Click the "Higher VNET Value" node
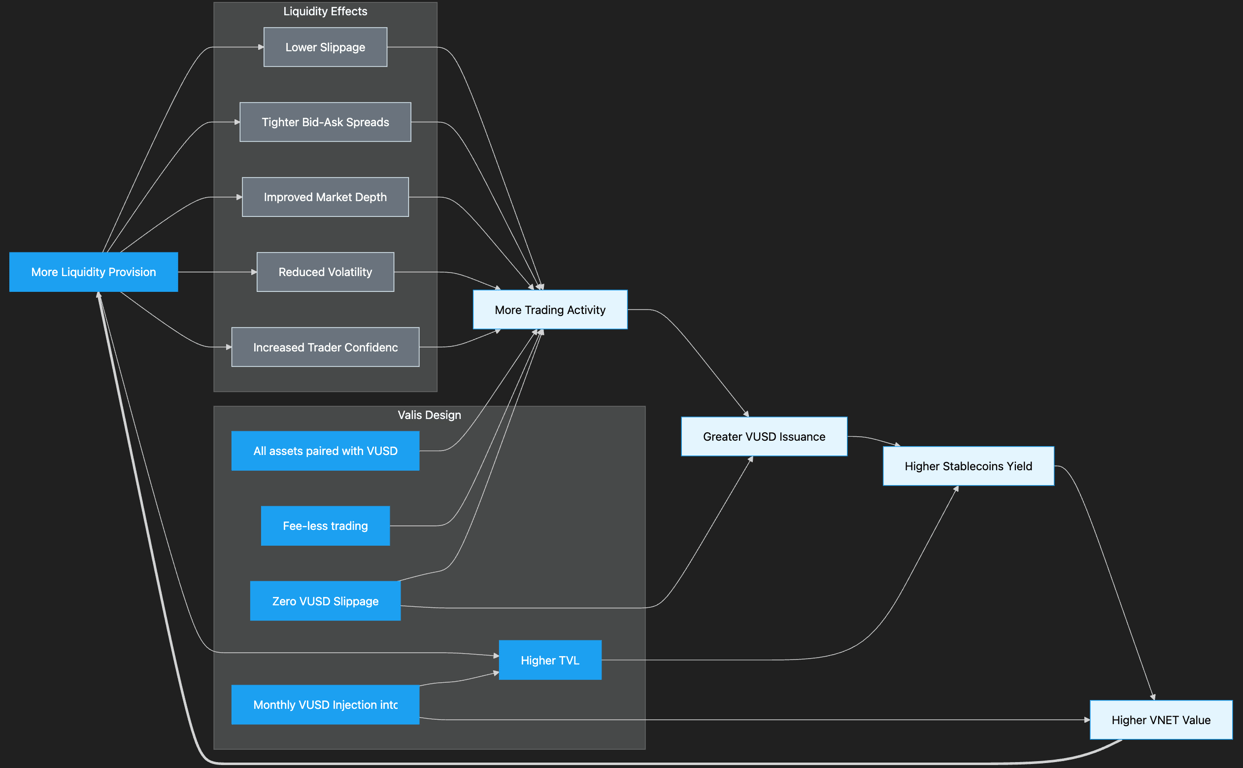1243x768 pixels. [x=1161, y=719]
